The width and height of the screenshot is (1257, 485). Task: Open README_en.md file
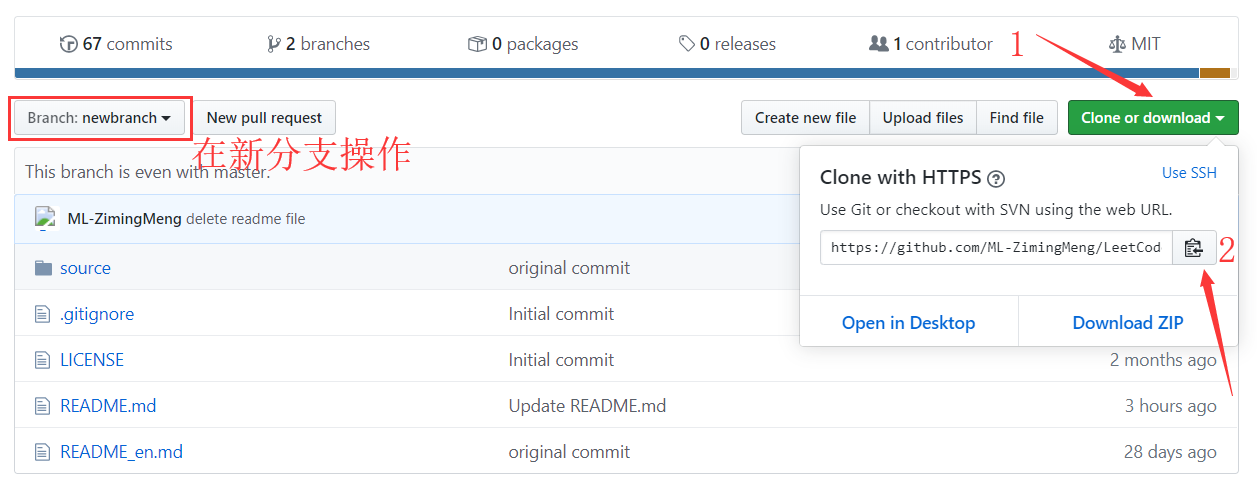(121, 451)
